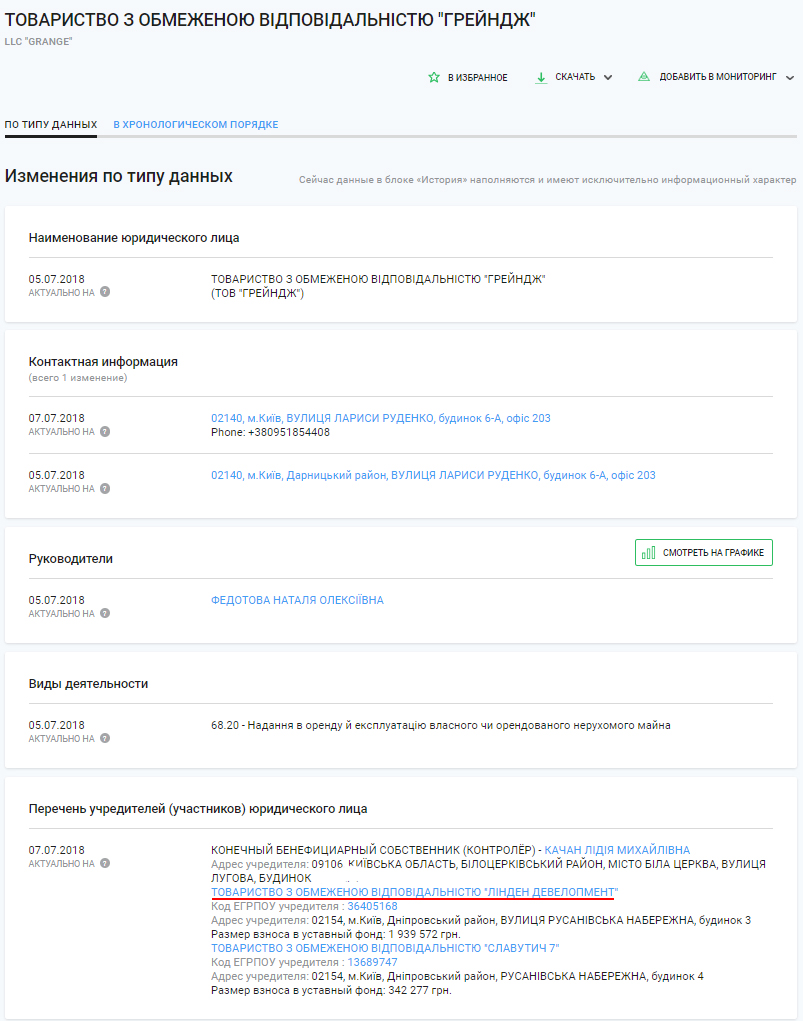
Task: Click help icon in Виды деятельности section
Action: click(x=105, y=739)
